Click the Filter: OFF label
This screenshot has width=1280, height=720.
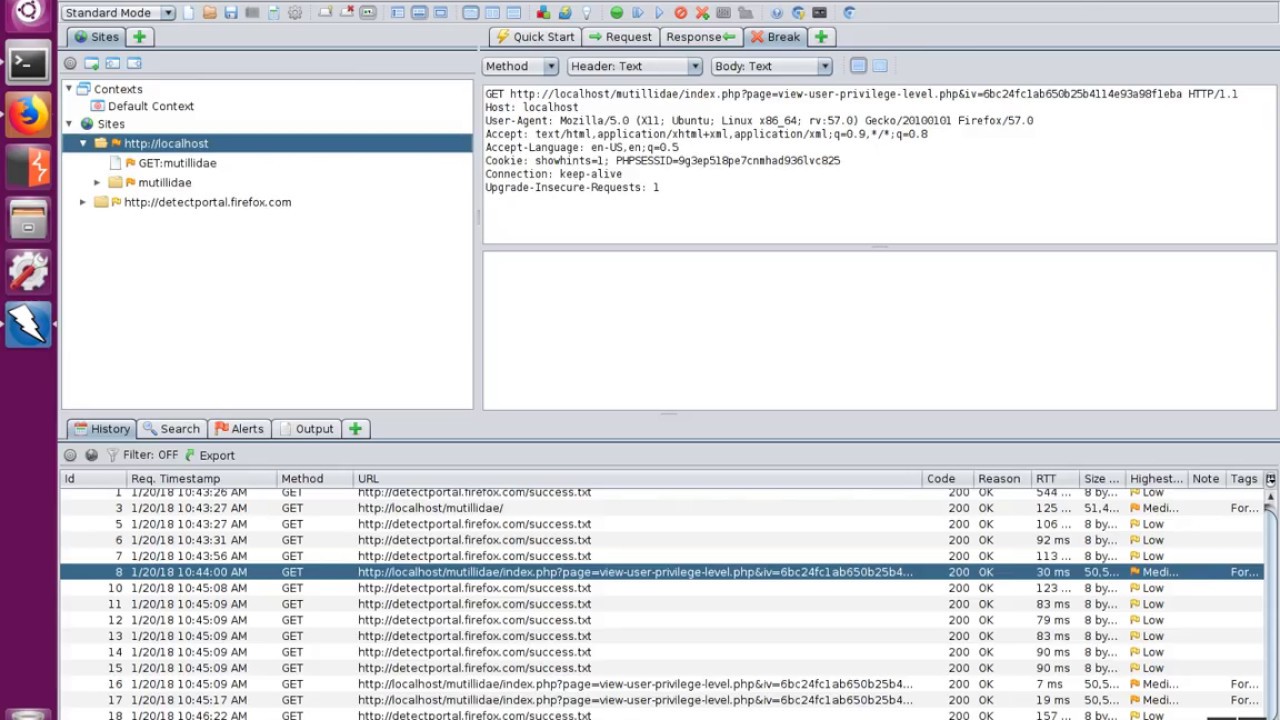[x=150, y=455]
